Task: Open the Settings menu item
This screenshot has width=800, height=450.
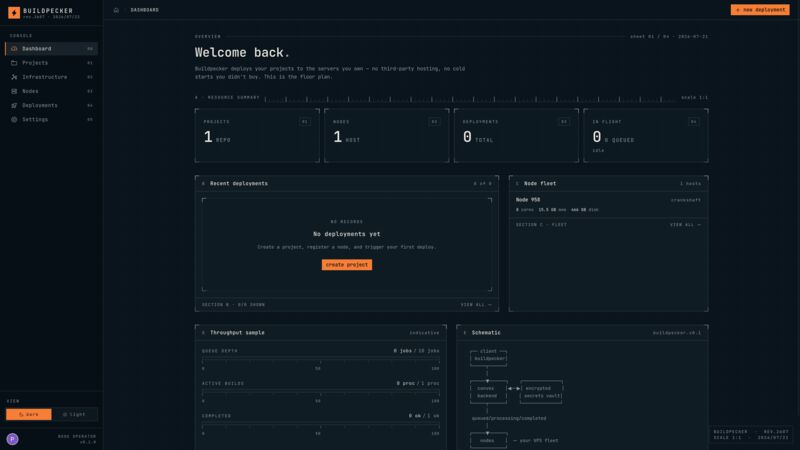Action: [52, 119]
